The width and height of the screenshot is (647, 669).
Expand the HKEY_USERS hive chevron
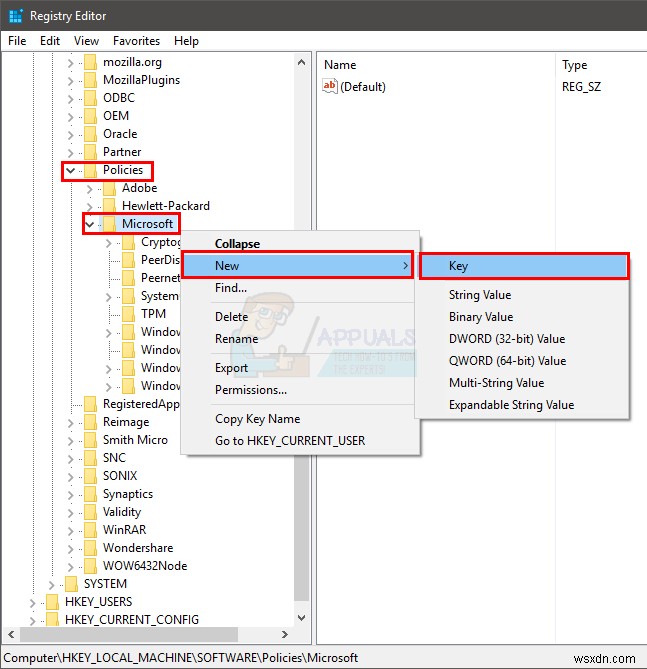point(32,602)
